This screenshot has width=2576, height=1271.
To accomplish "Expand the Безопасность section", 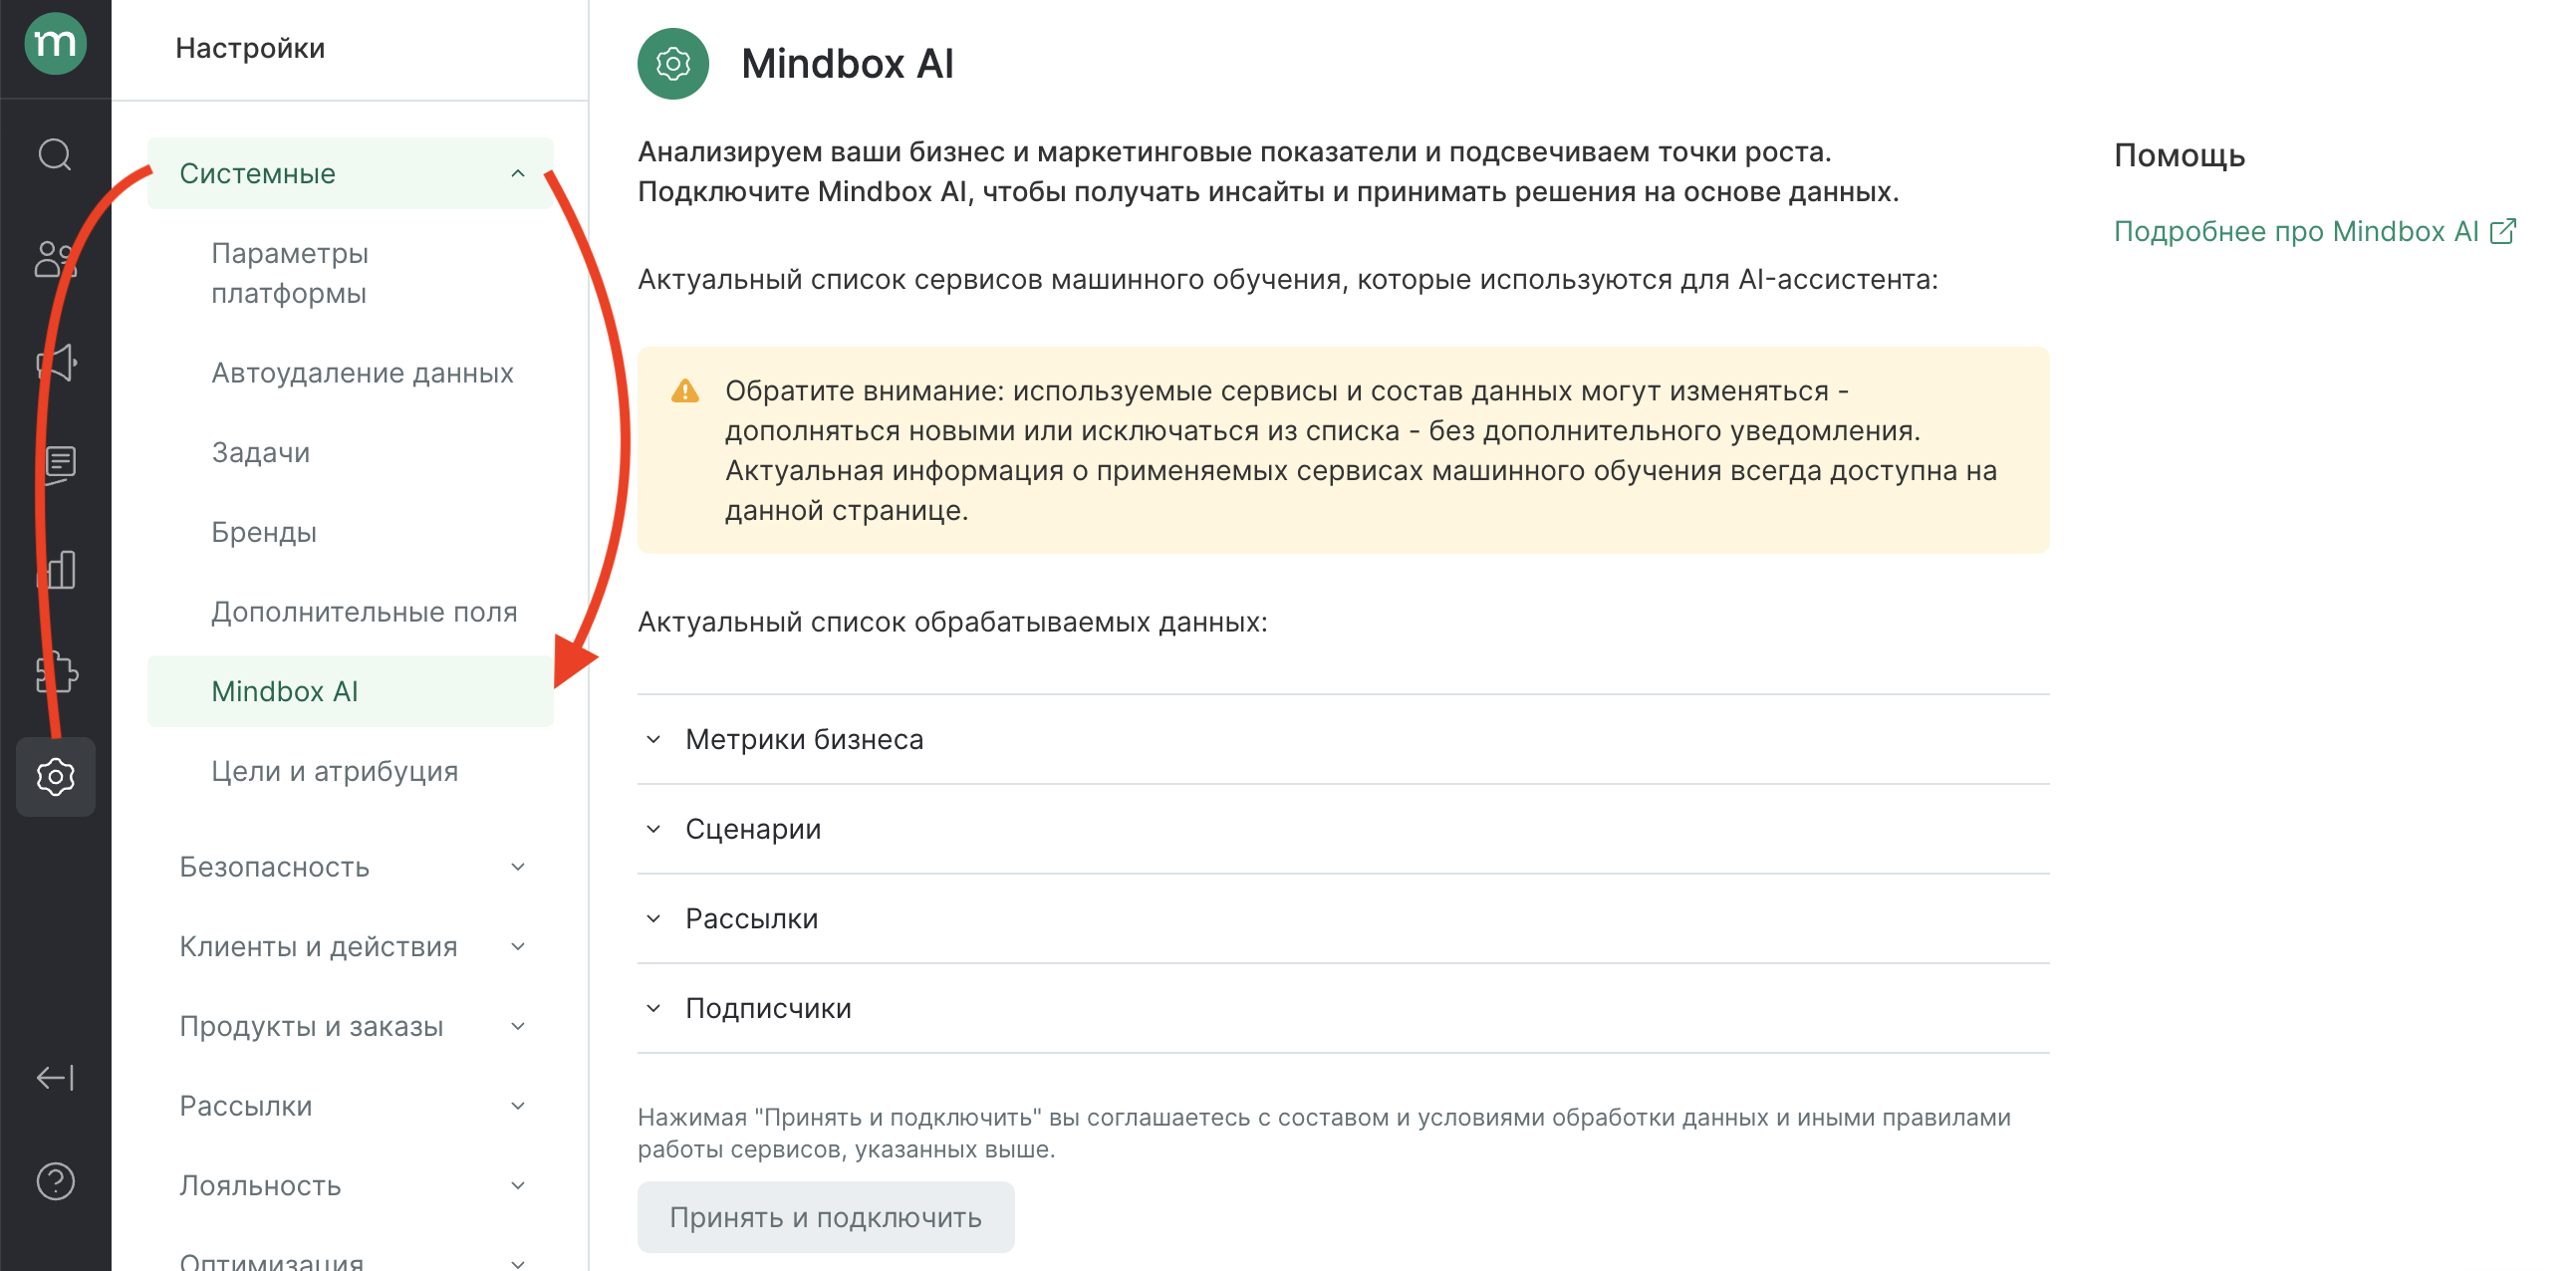I will [350, 867].
